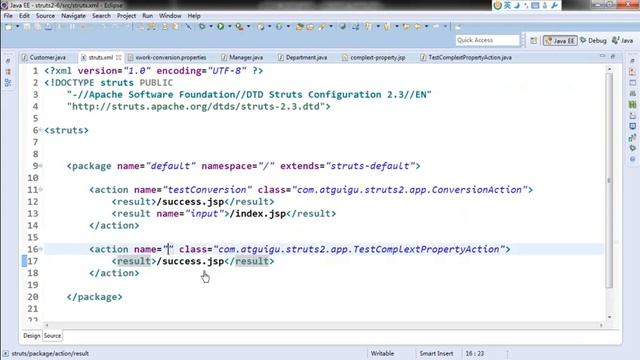Click the Run External Tools icon
Screen dimensions: 640x360
coord(240,27)
